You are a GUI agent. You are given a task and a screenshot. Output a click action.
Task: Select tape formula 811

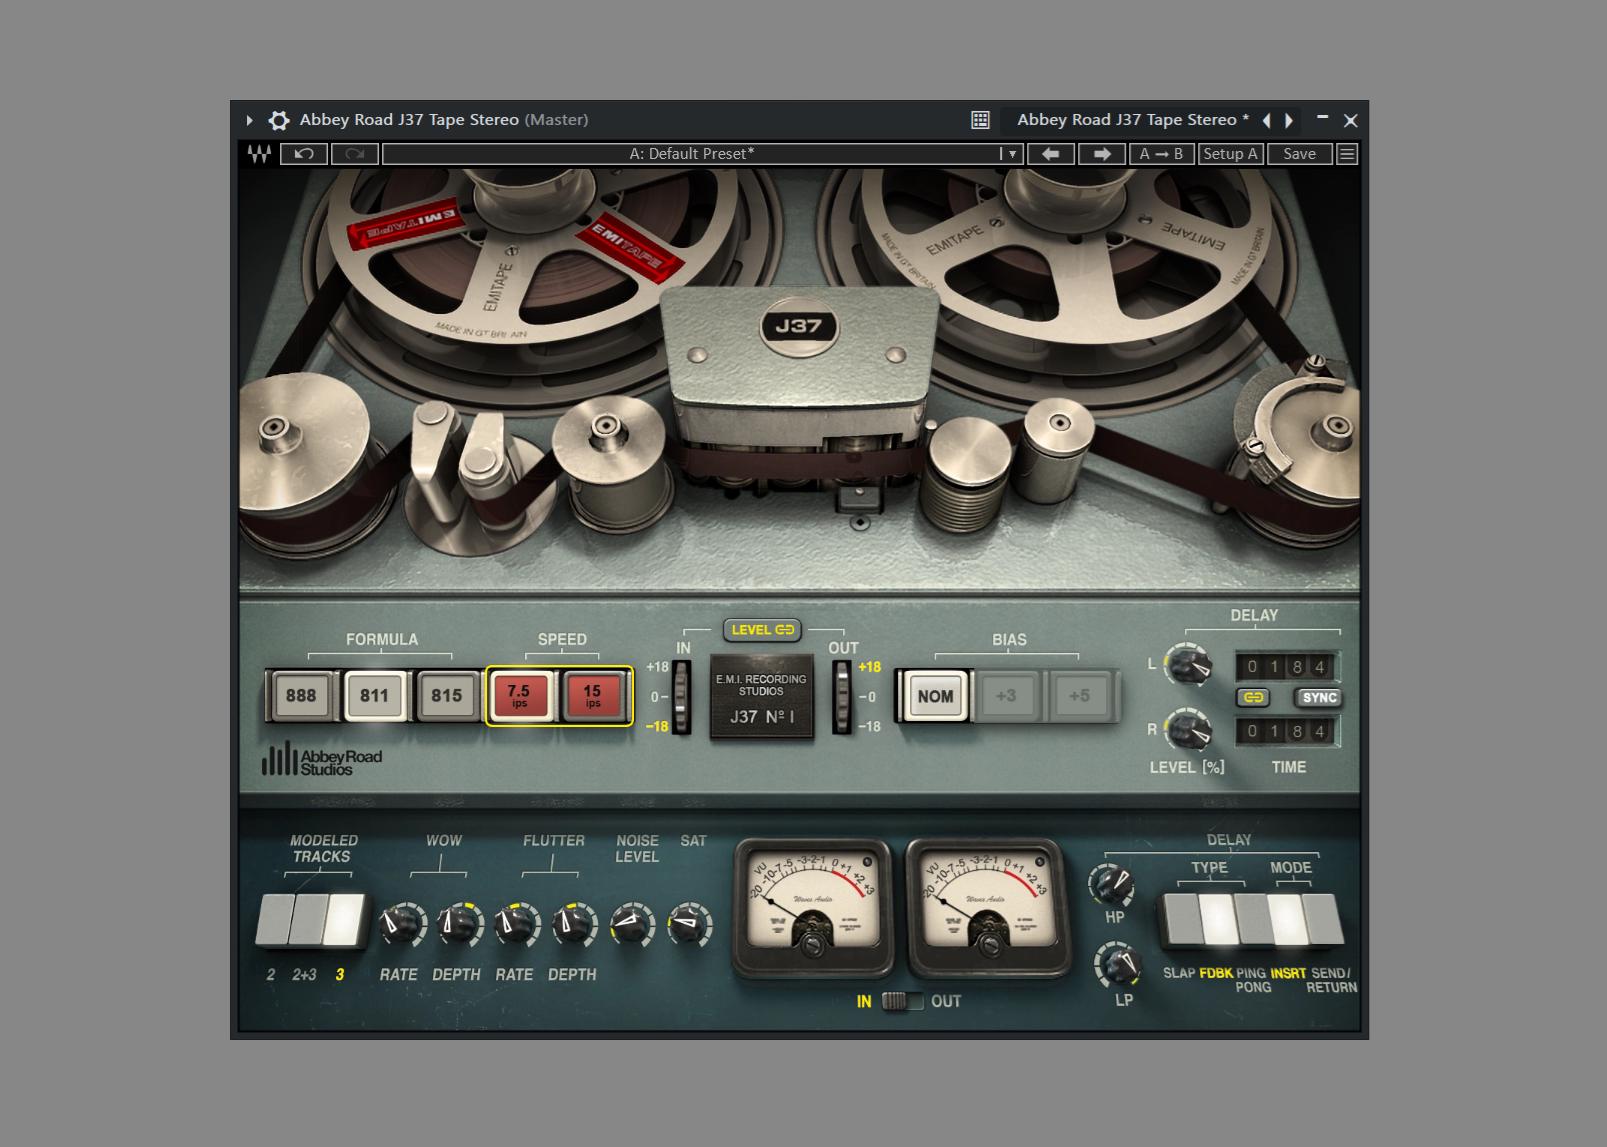(x=374, y=695)
